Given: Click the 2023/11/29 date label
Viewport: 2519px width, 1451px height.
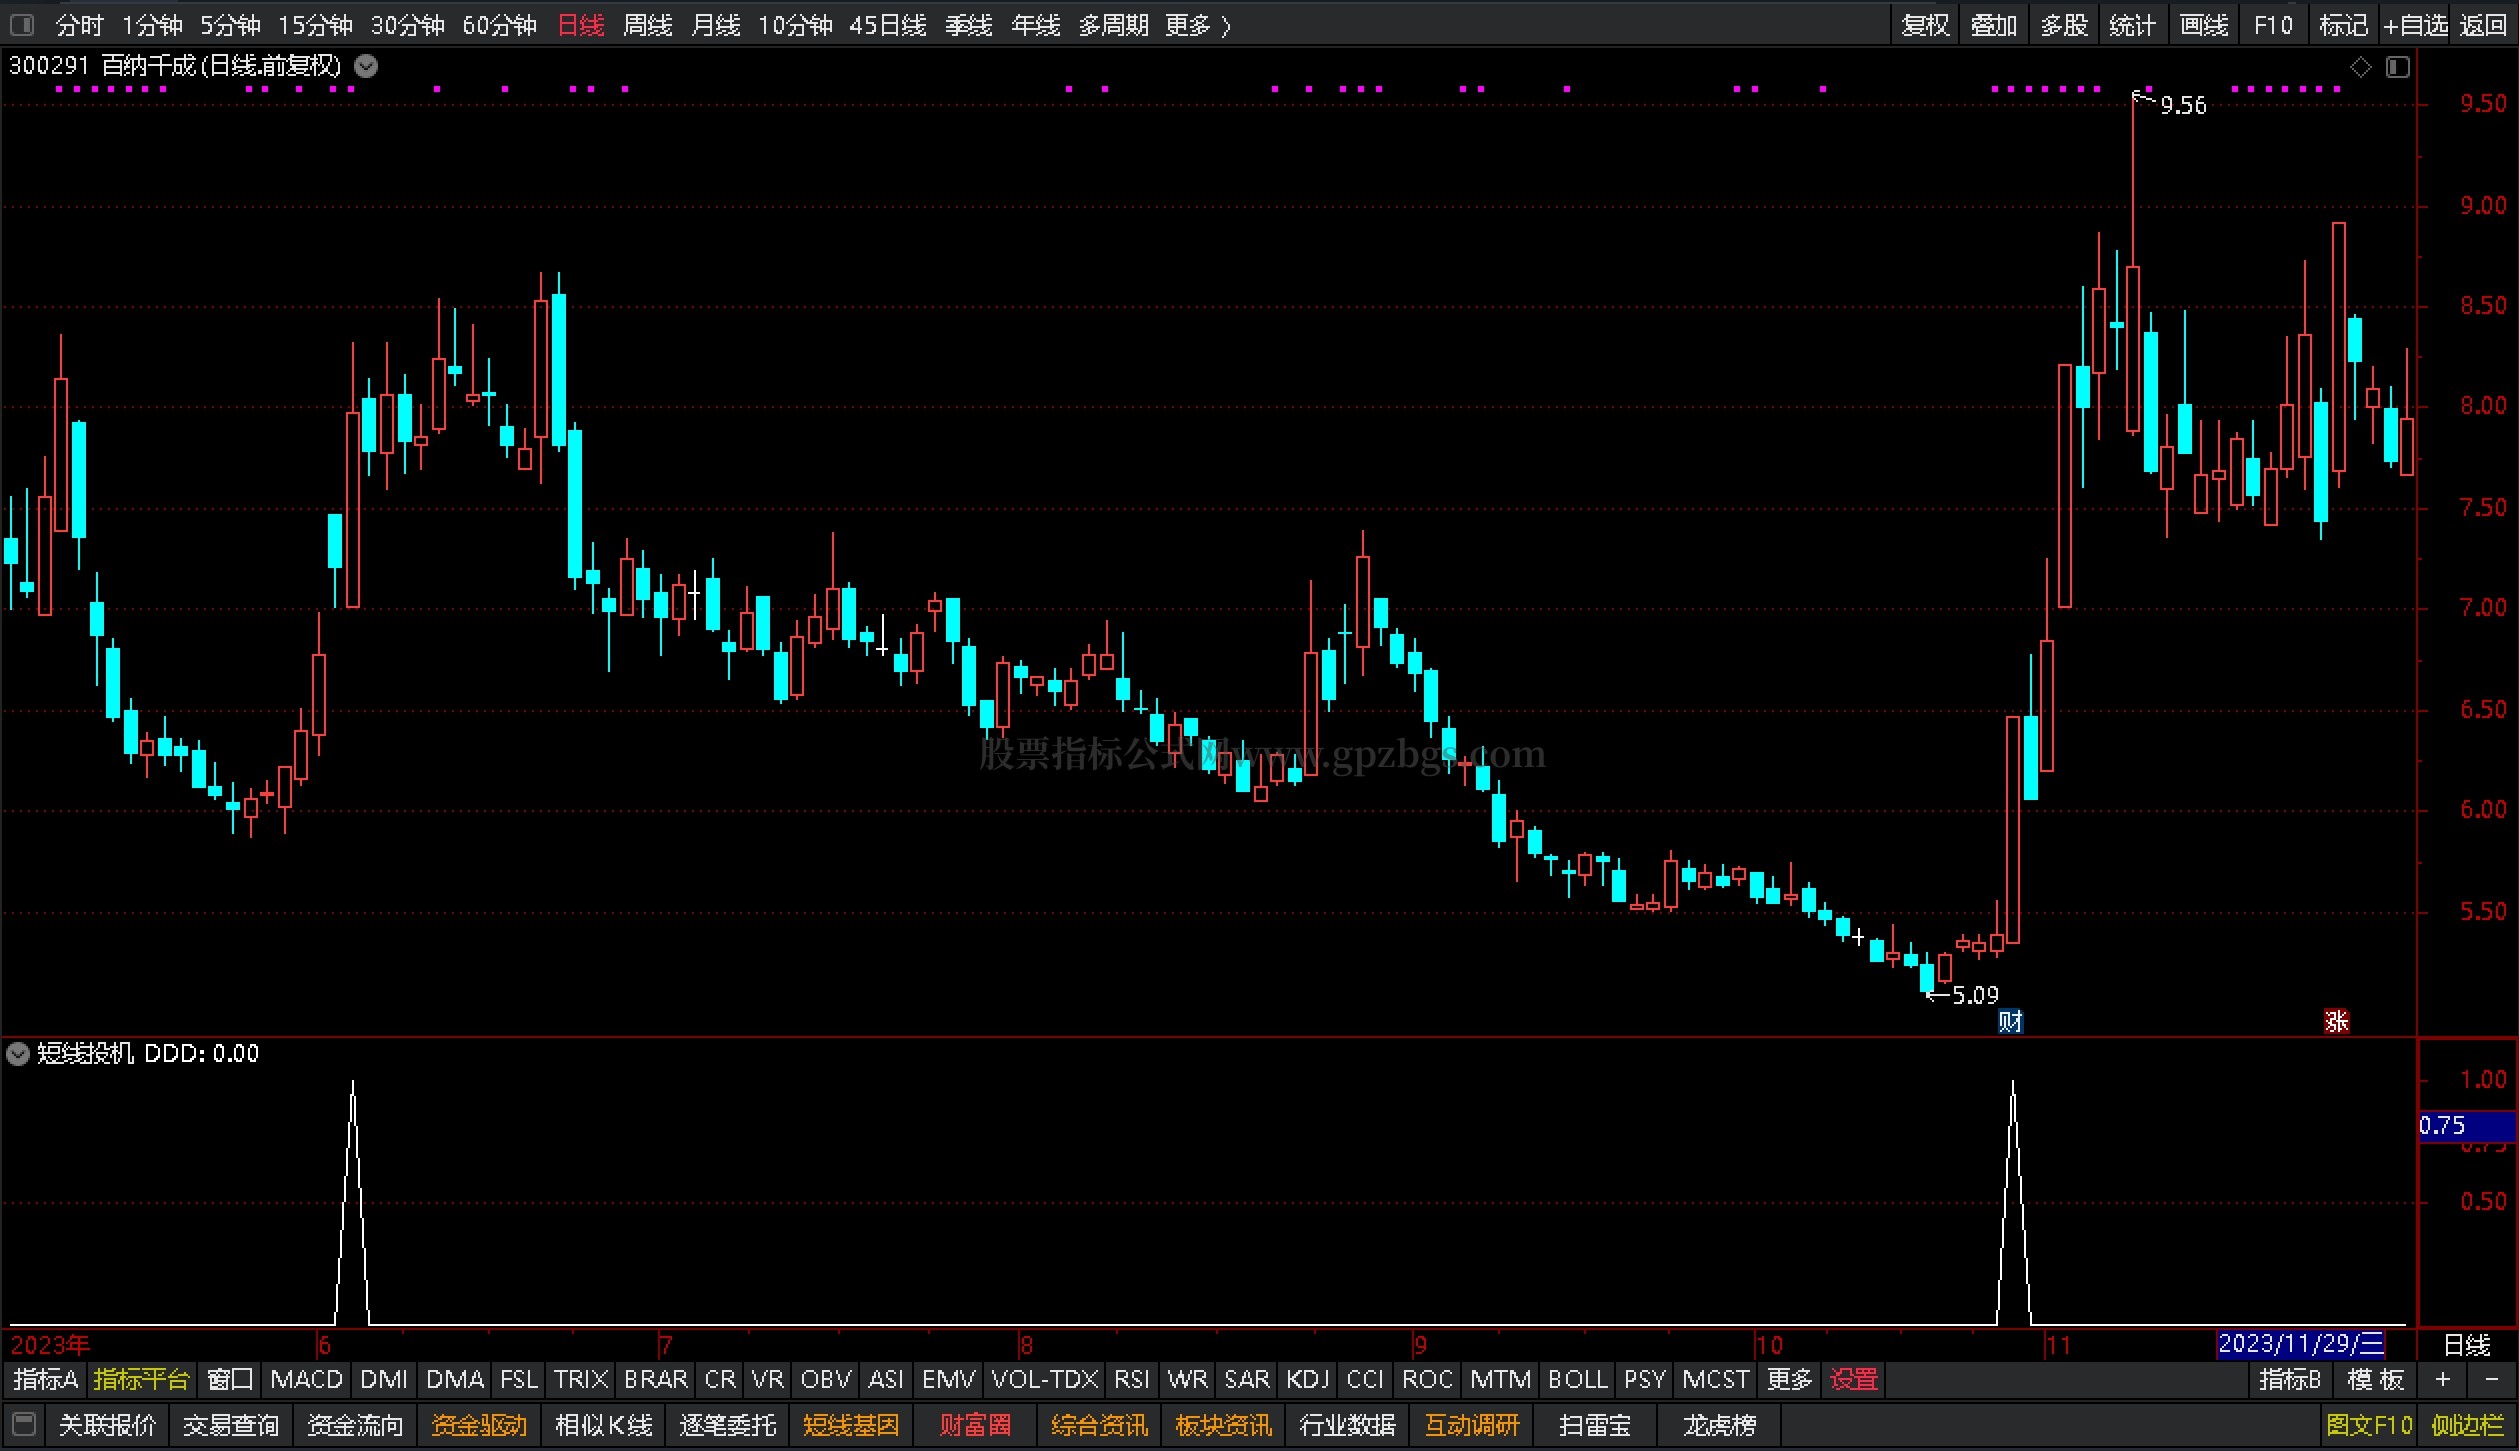Looking at the screenshot, I should (2300, 1344).
